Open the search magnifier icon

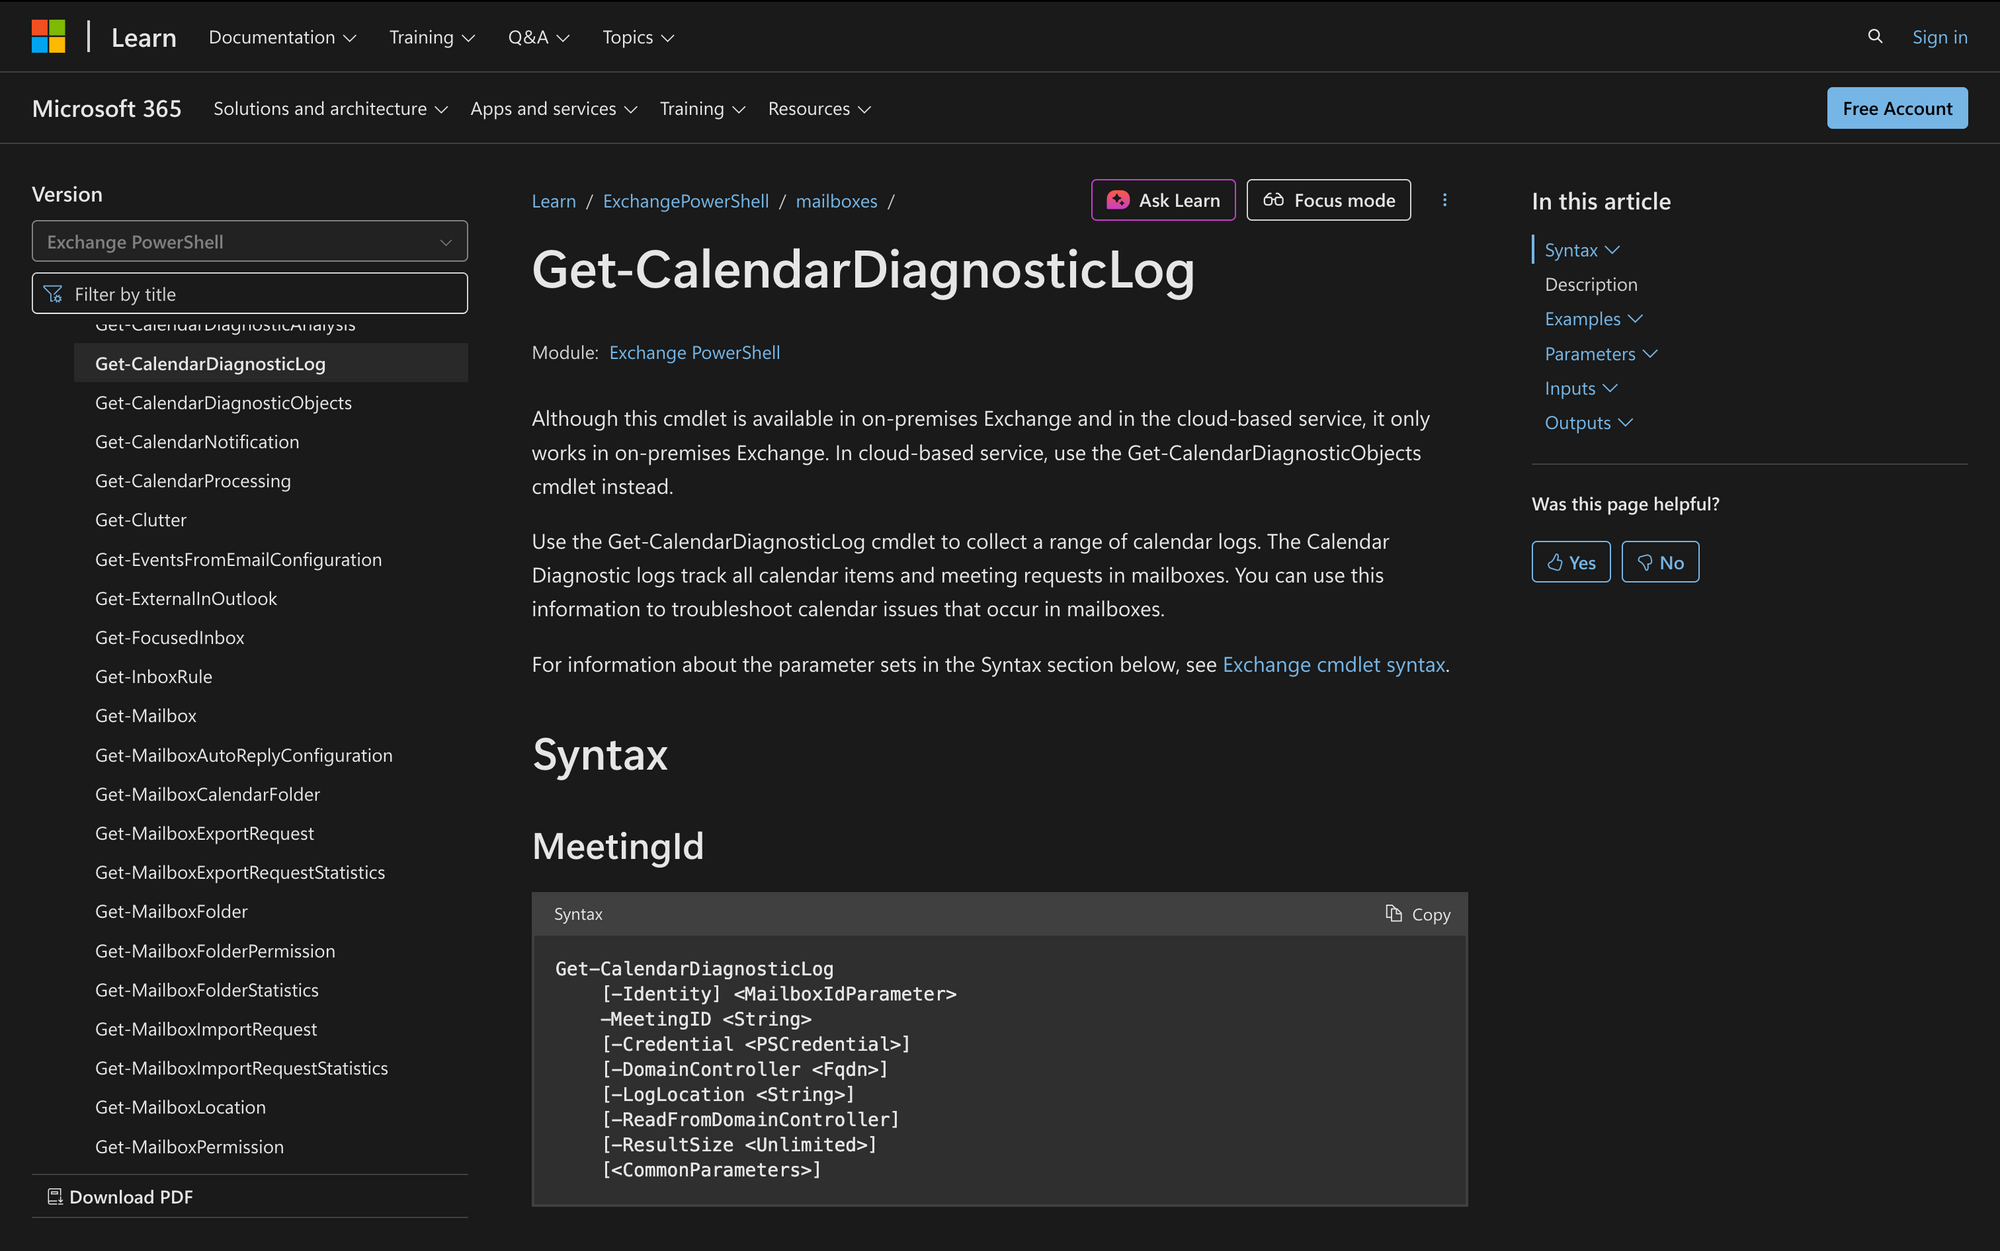(x=1875, y=37)
